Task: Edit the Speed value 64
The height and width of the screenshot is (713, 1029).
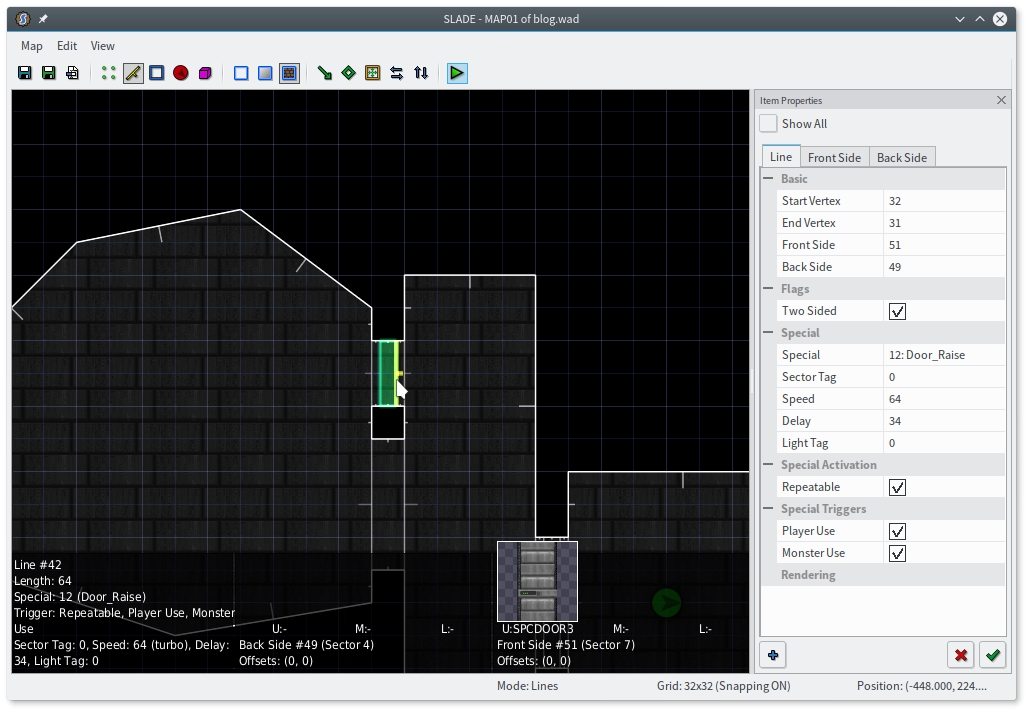Action: coord(944,399)
